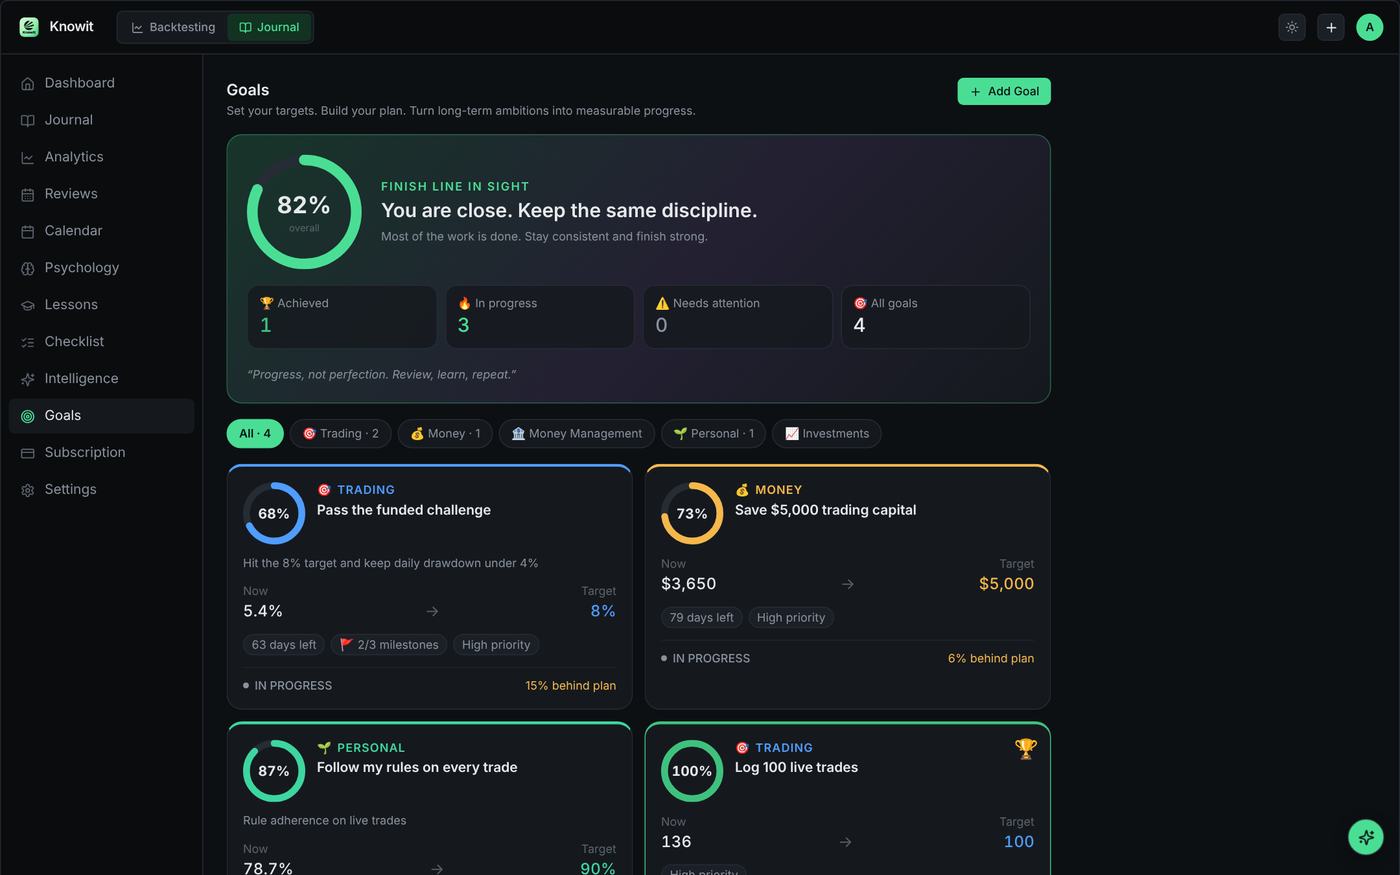Open the user avatar "A" menu

pyautogui.click(x=1370, y=27)
